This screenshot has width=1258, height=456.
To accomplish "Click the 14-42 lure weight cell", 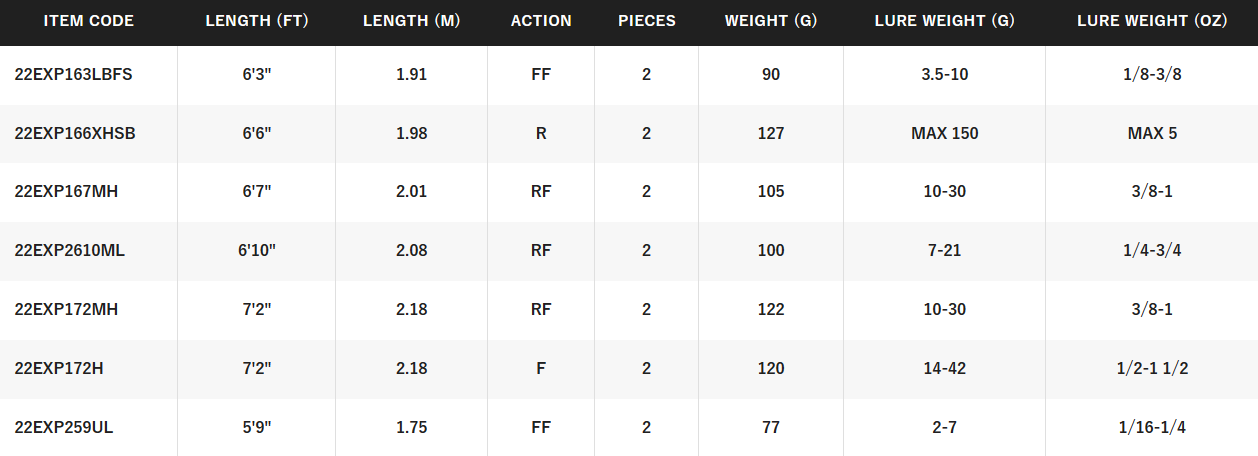I will tap(945, 368).
